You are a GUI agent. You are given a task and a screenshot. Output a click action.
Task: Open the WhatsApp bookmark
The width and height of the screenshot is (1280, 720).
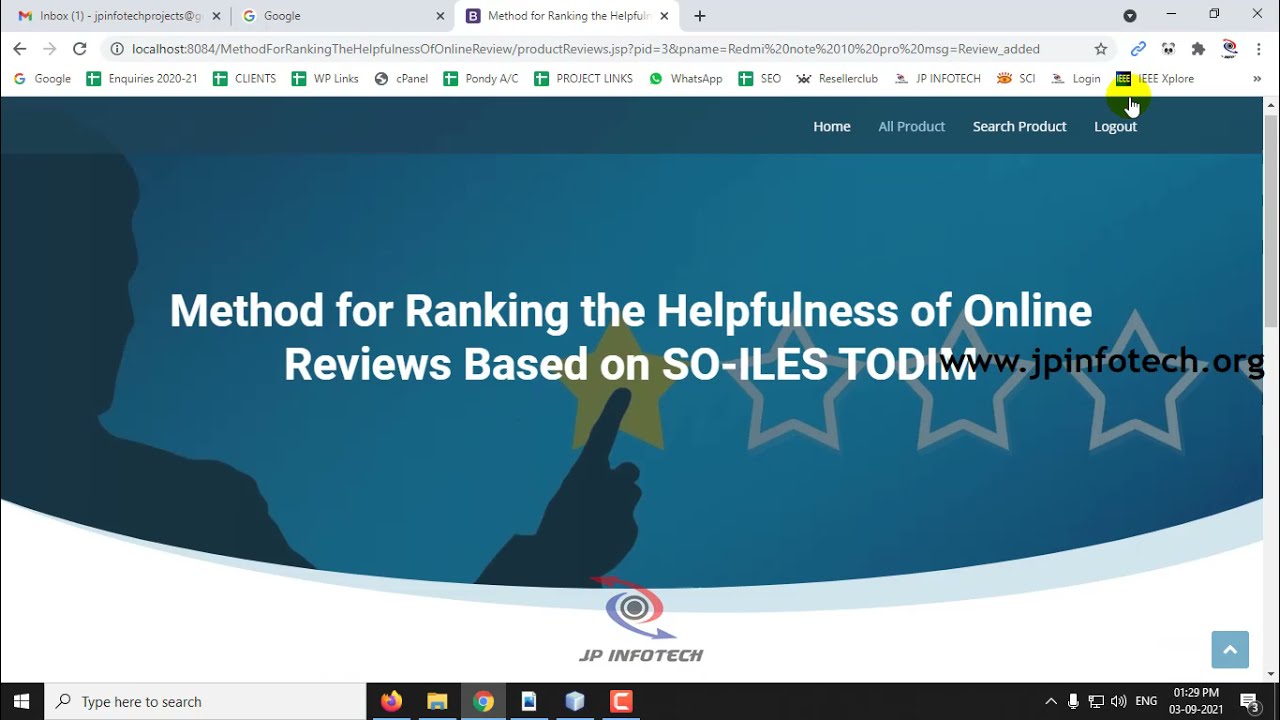pyautogui.click(x=686, y=79)
